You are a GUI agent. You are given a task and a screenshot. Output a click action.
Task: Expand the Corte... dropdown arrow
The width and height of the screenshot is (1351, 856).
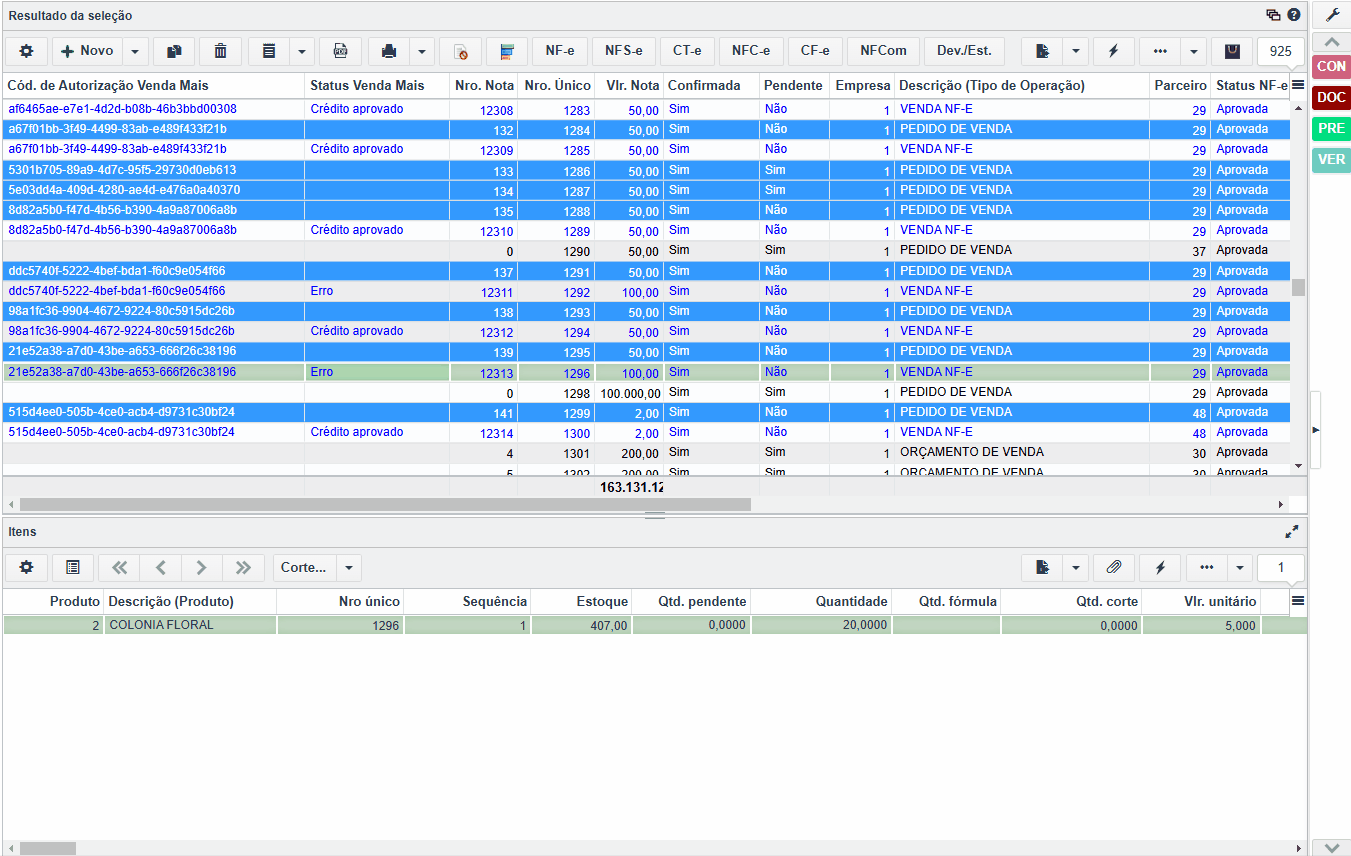coord(349,567)
